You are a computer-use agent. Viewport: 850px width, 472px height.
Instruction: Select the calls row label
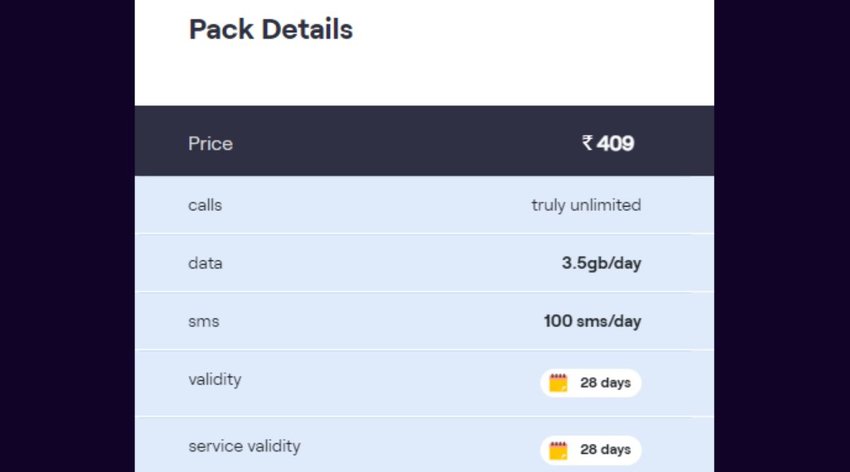coord(205,205)
